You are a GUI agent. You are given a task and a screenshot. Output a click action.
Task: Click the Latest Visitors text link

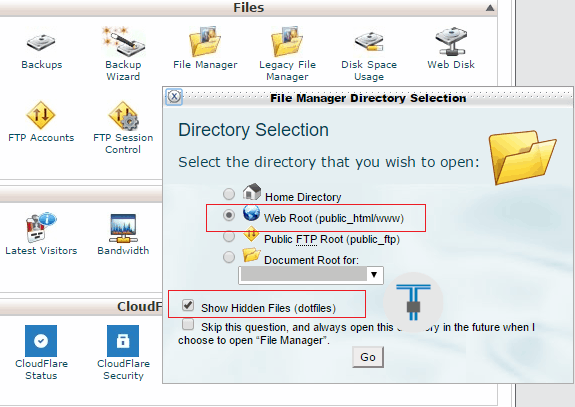pyautogui.click(x=41, y=251)
